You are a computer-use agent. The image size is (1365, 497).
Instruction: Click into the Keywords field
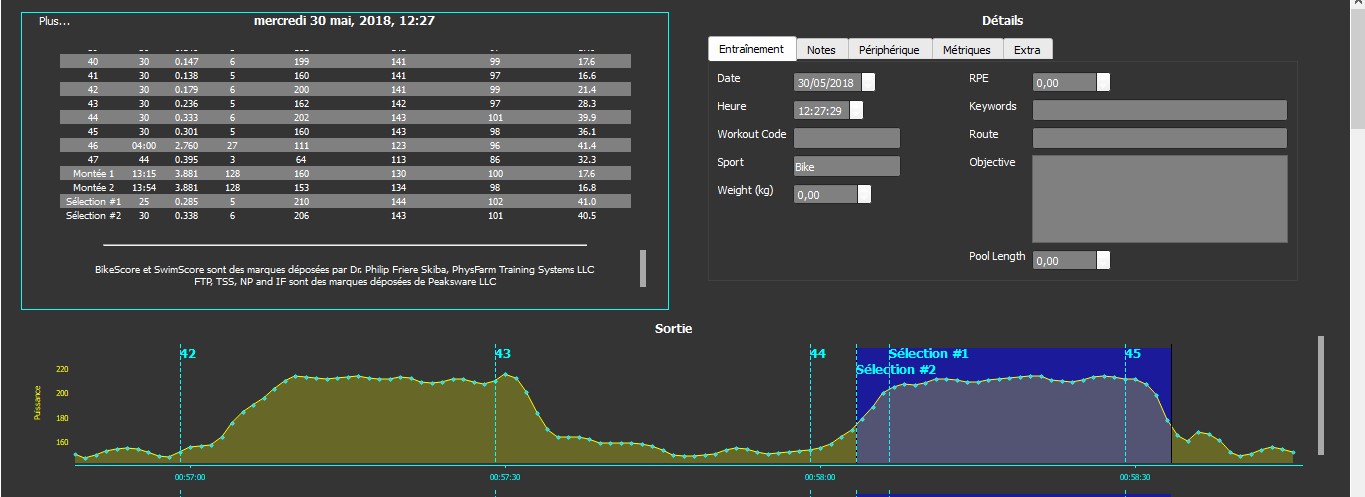click(1159, 110)
